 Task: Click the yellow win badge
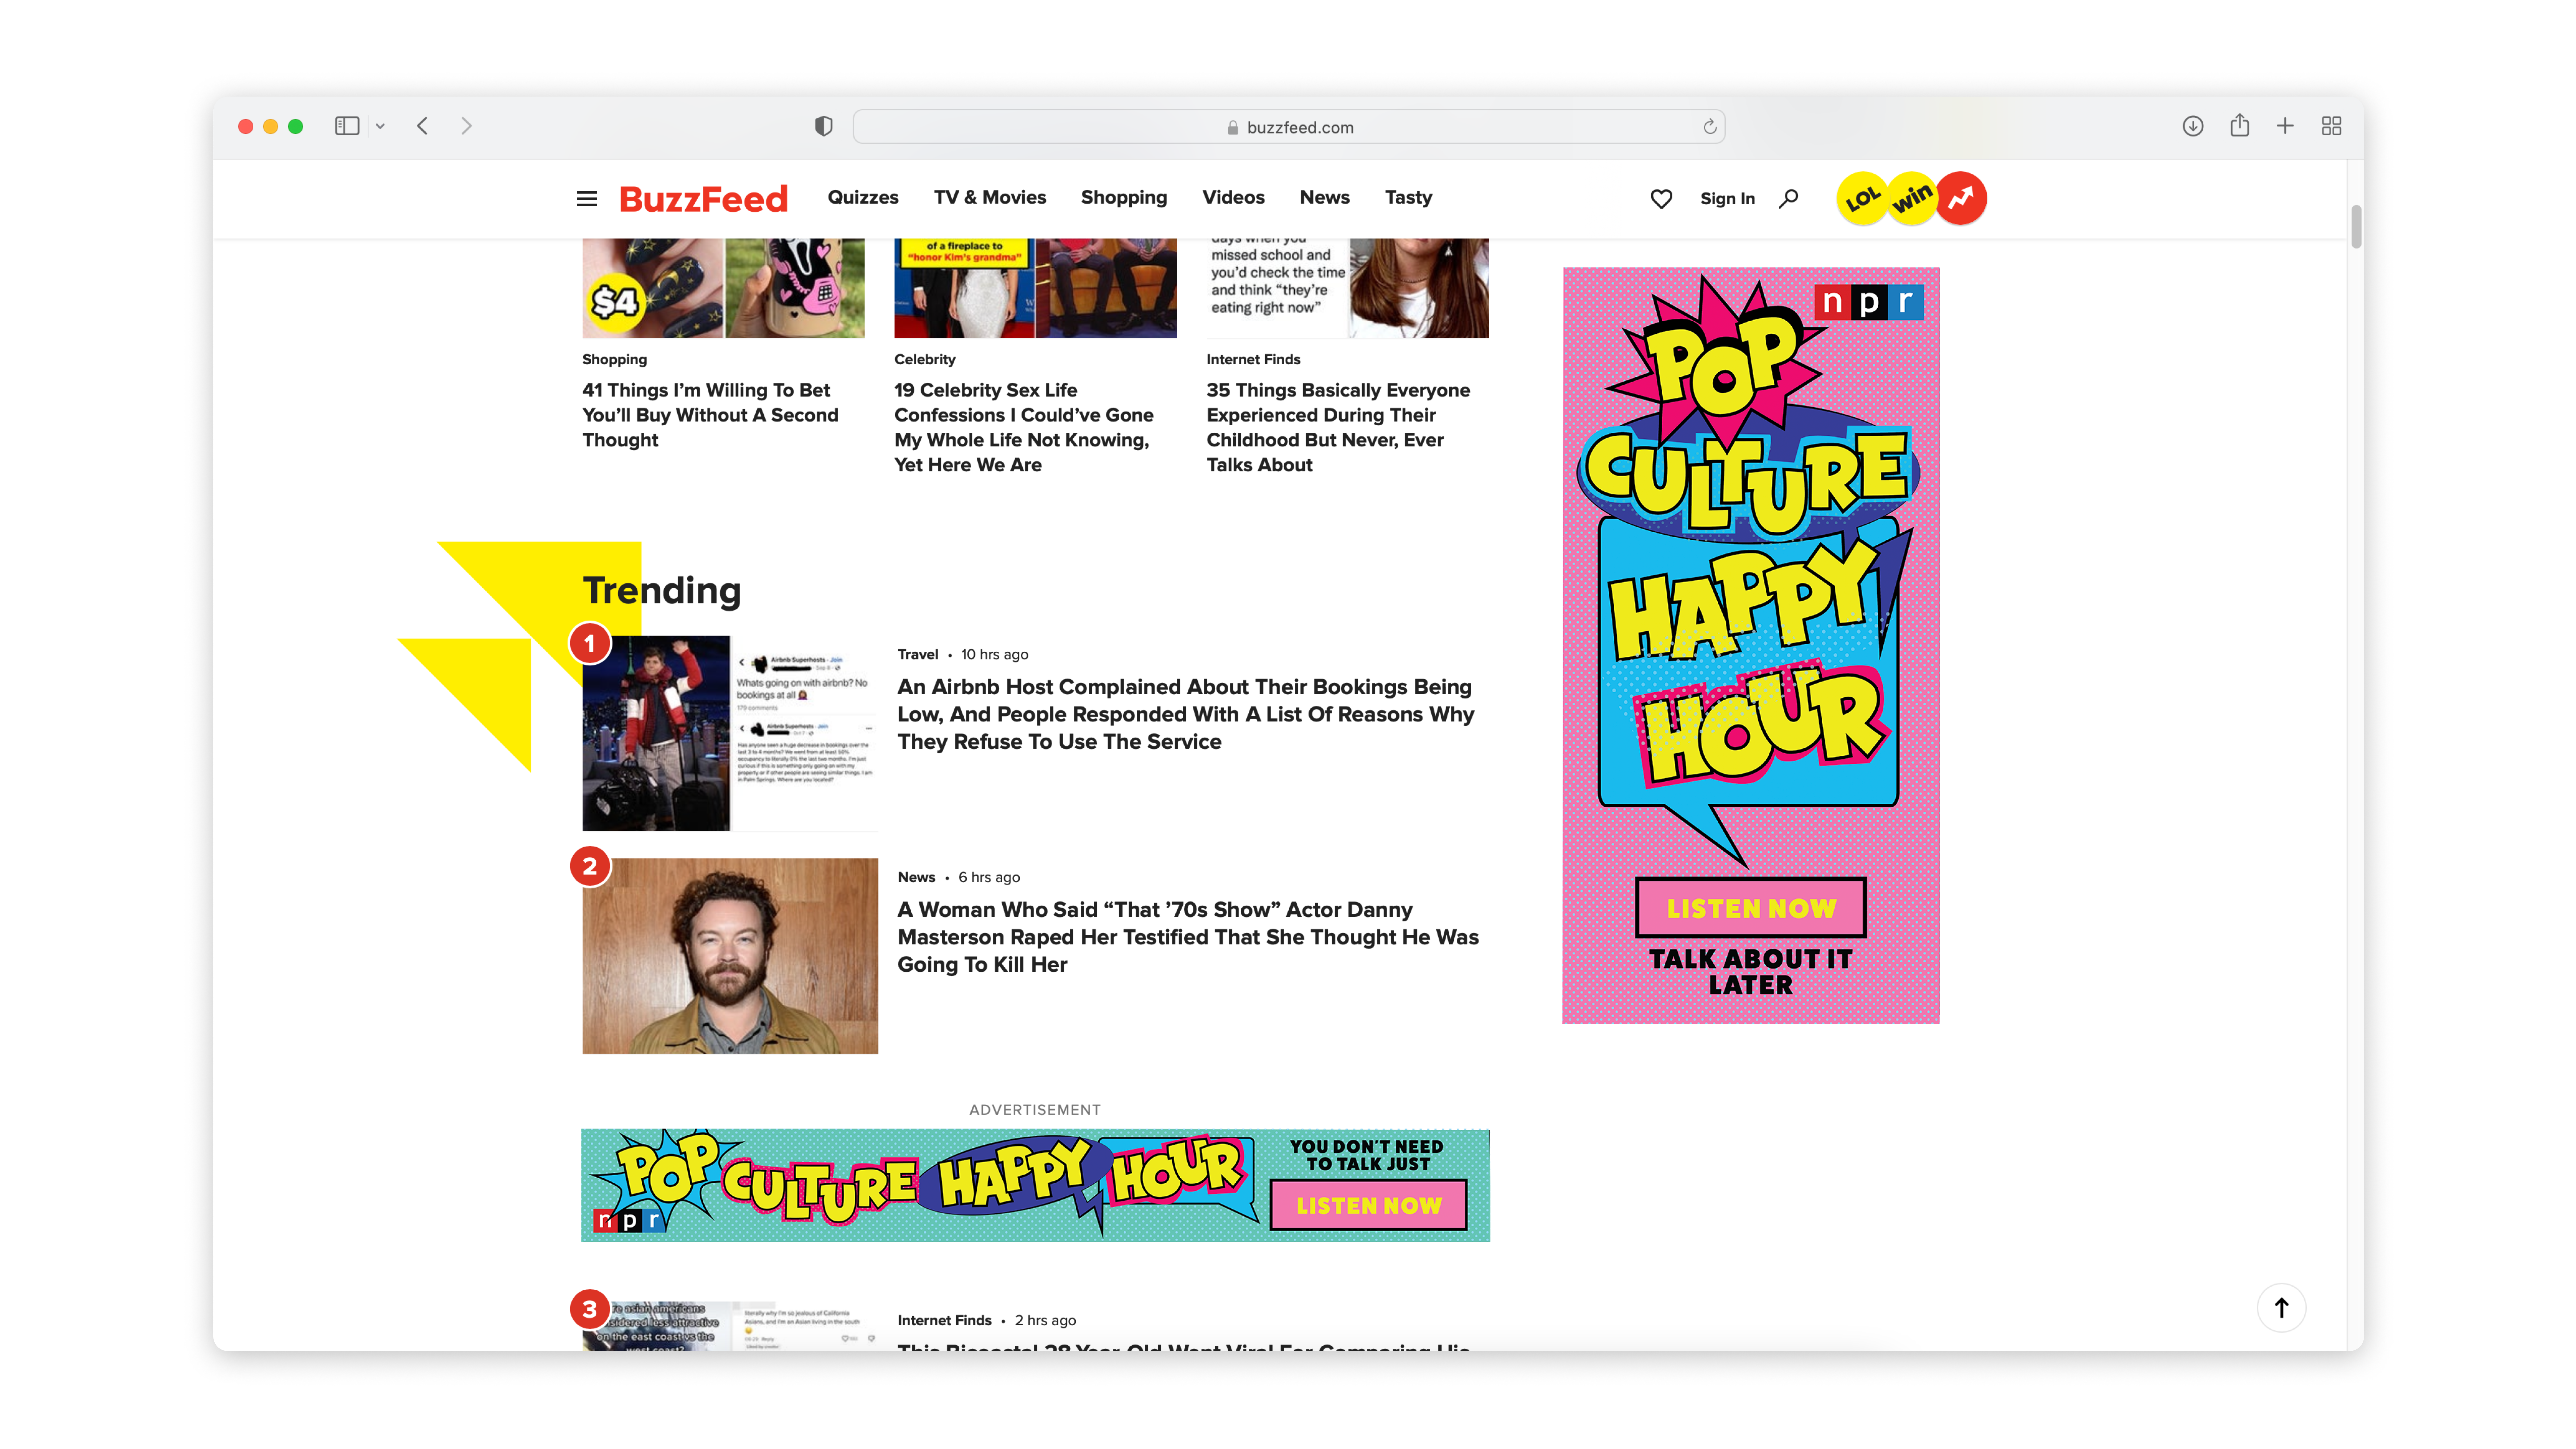[1912, 198]
